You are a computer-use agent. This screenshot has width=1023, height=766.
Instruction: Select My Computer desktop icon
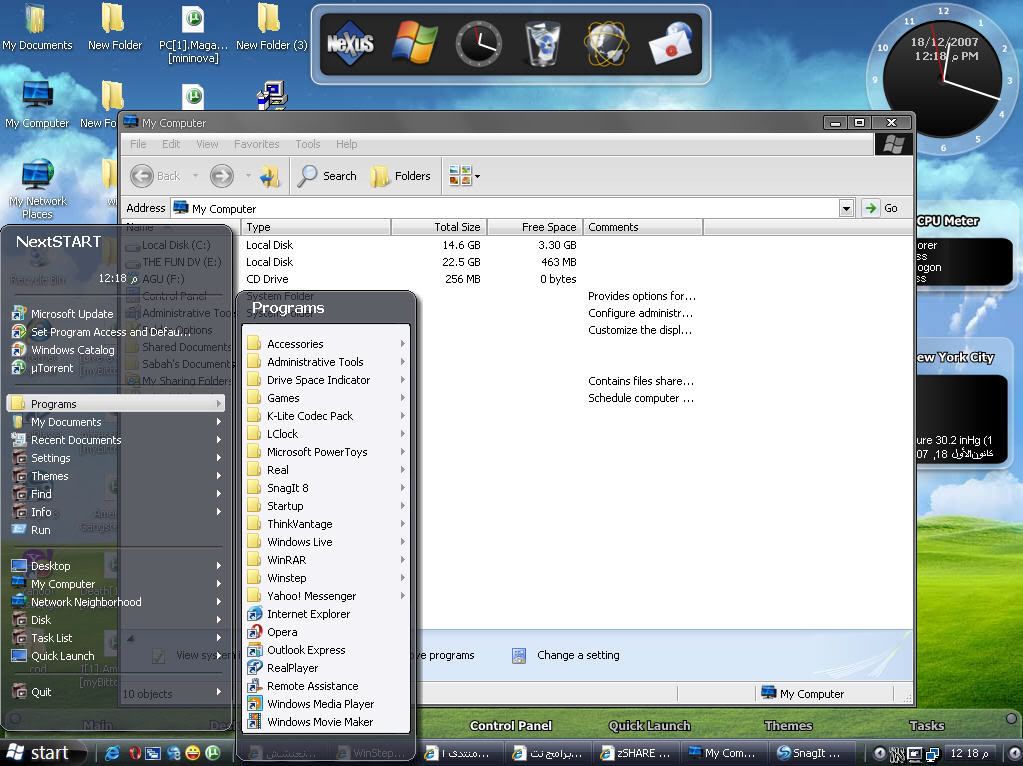tap(37, 105)
